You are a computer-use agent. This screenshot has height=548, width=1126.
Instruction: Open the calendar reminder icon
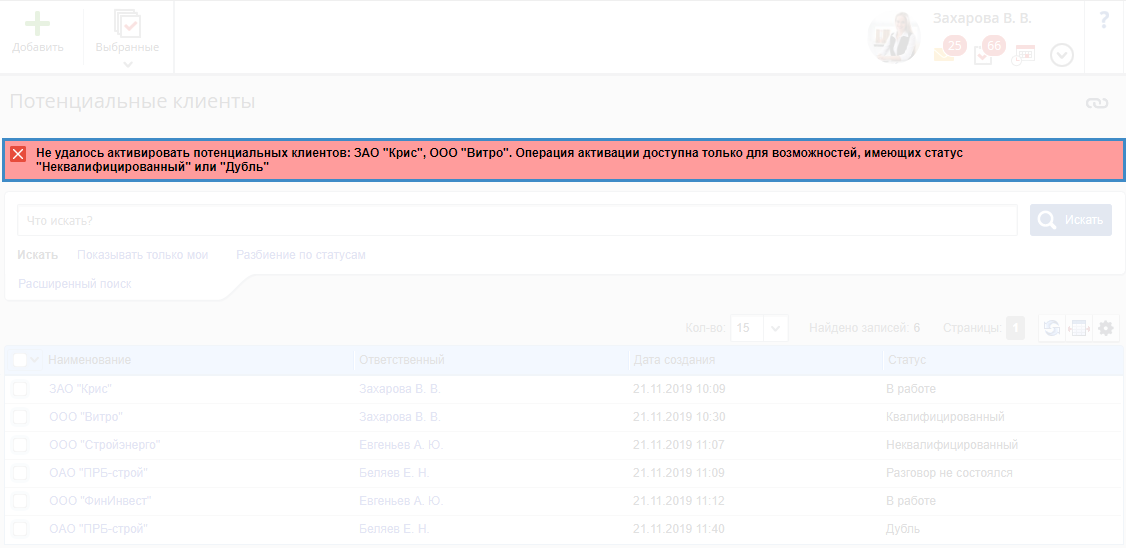click(x=1023, y=55)
